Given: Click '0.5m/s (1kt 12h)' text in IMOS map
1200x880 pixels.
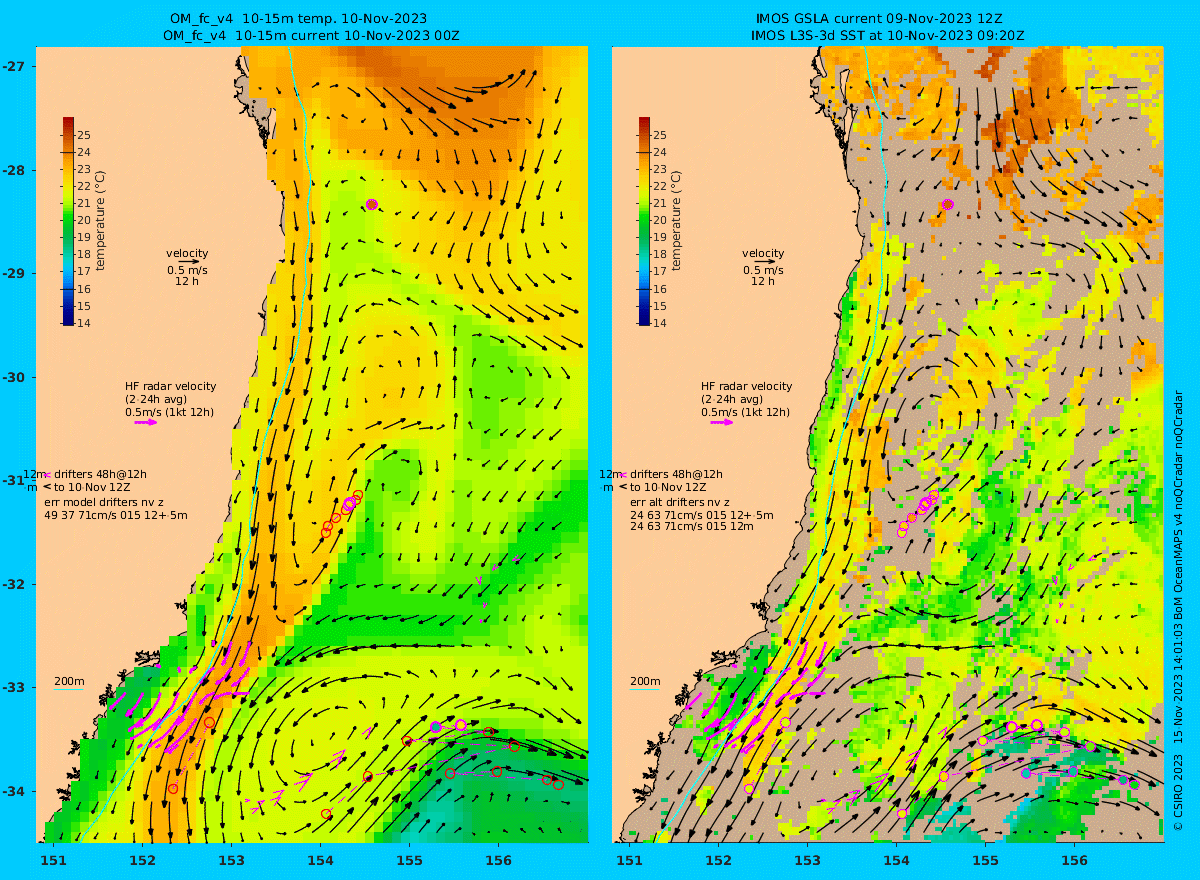Looking at the screenshot, I should pos(746,412).
